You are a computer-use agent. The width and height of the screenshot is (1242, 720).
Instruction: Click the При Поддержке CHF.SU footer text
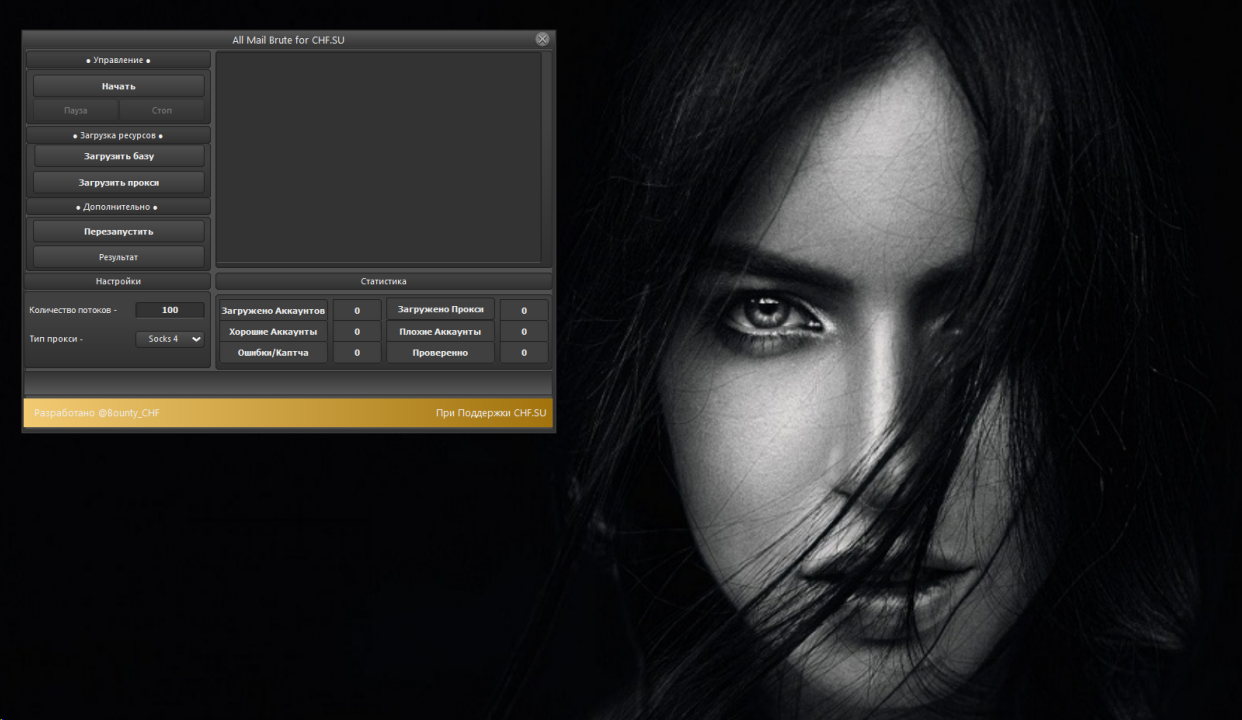click(491, 413)
